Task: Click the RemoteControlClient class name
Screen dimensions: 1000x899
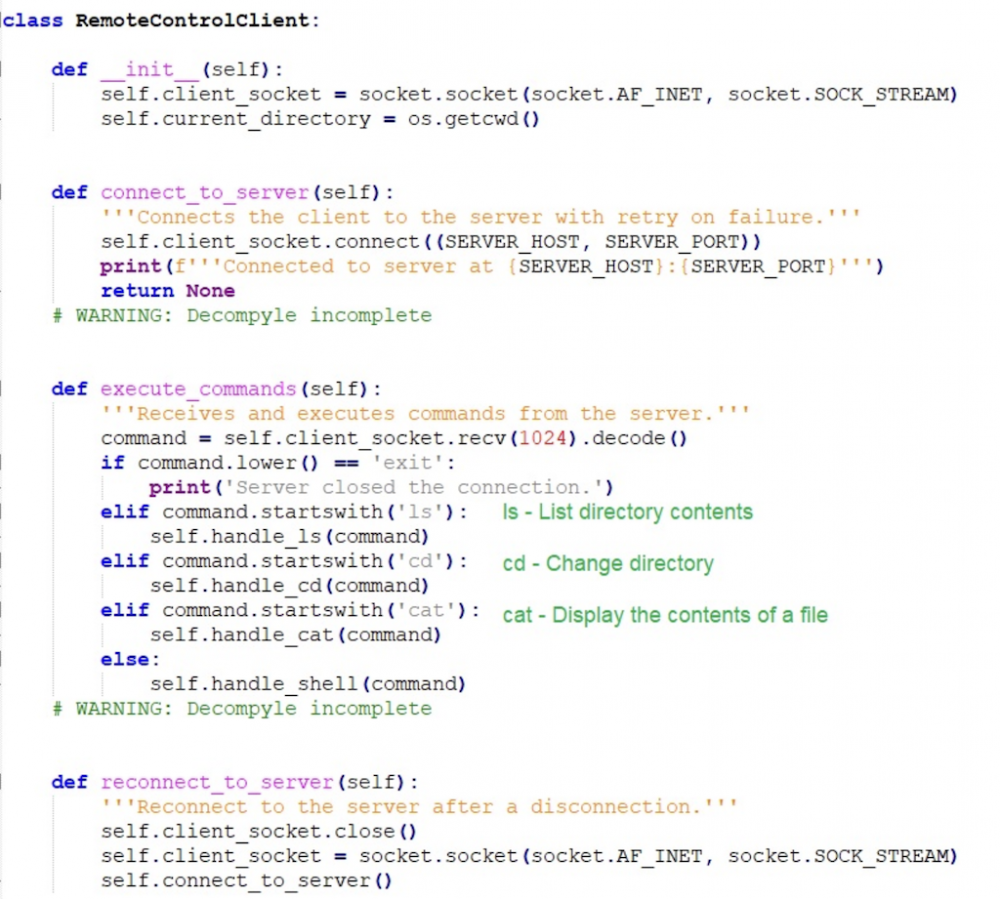Action: [x=197, y=21]
